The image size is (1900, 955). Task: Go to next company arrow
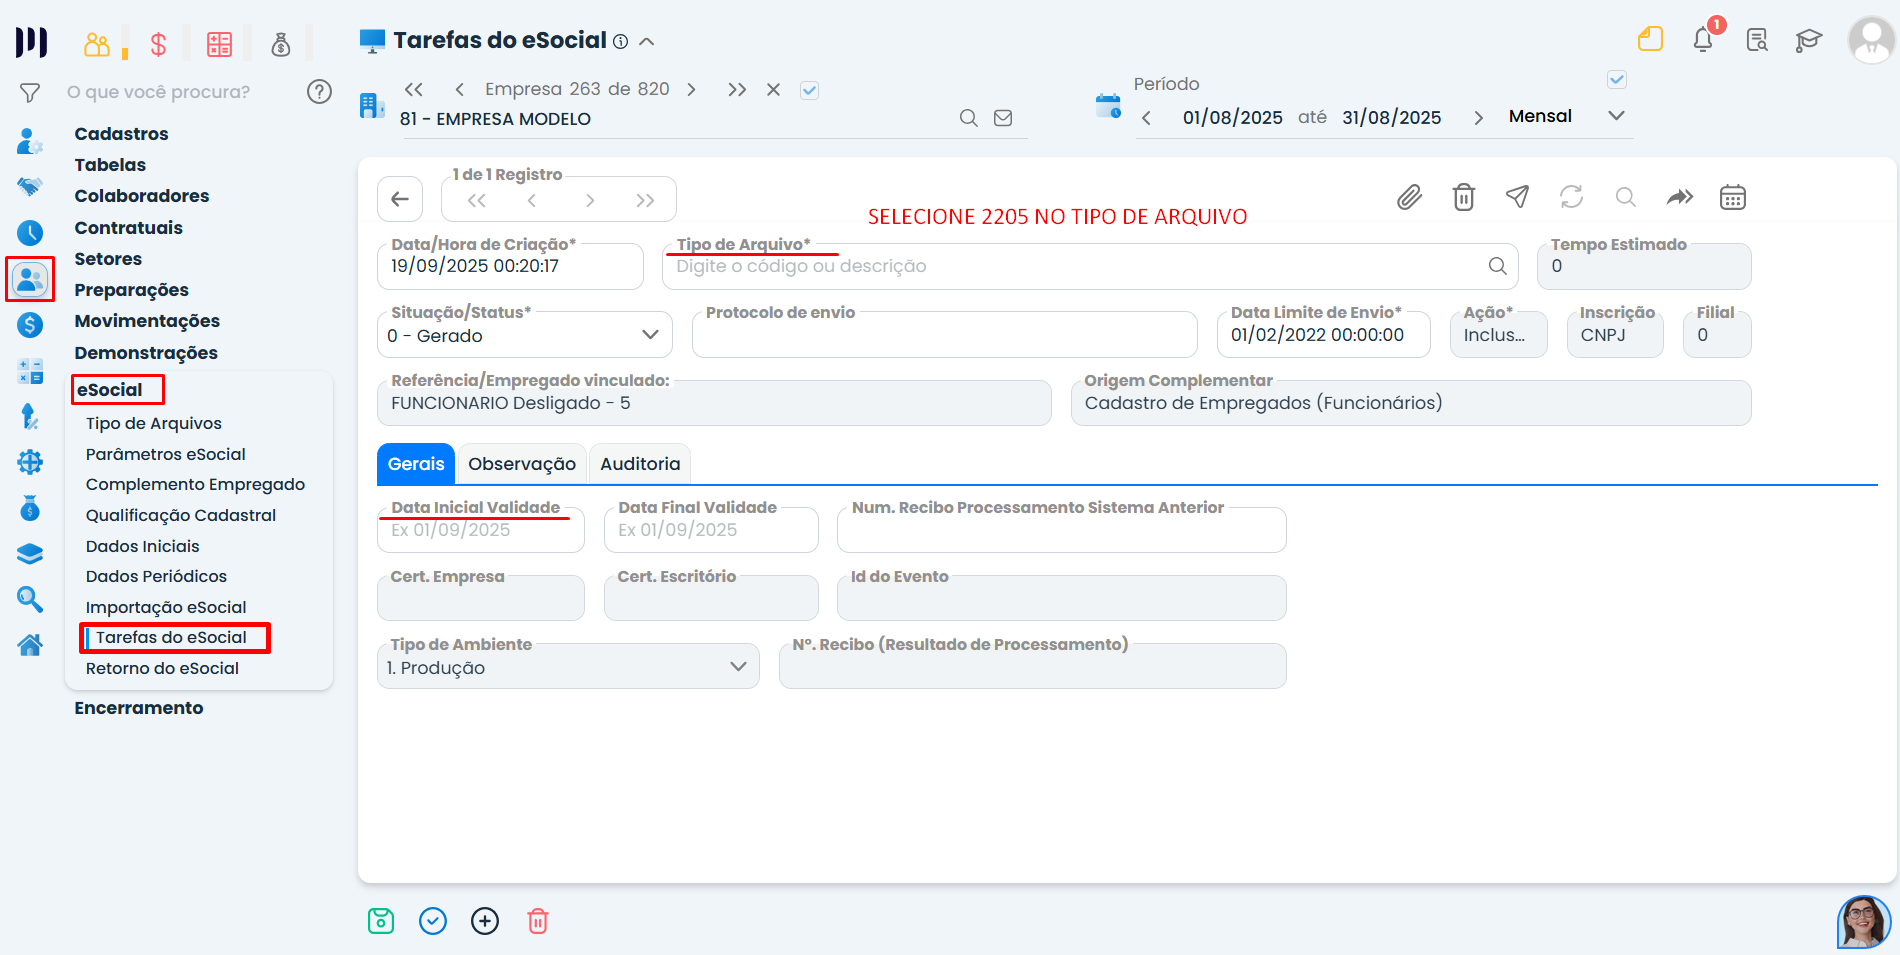click(691, 89)
